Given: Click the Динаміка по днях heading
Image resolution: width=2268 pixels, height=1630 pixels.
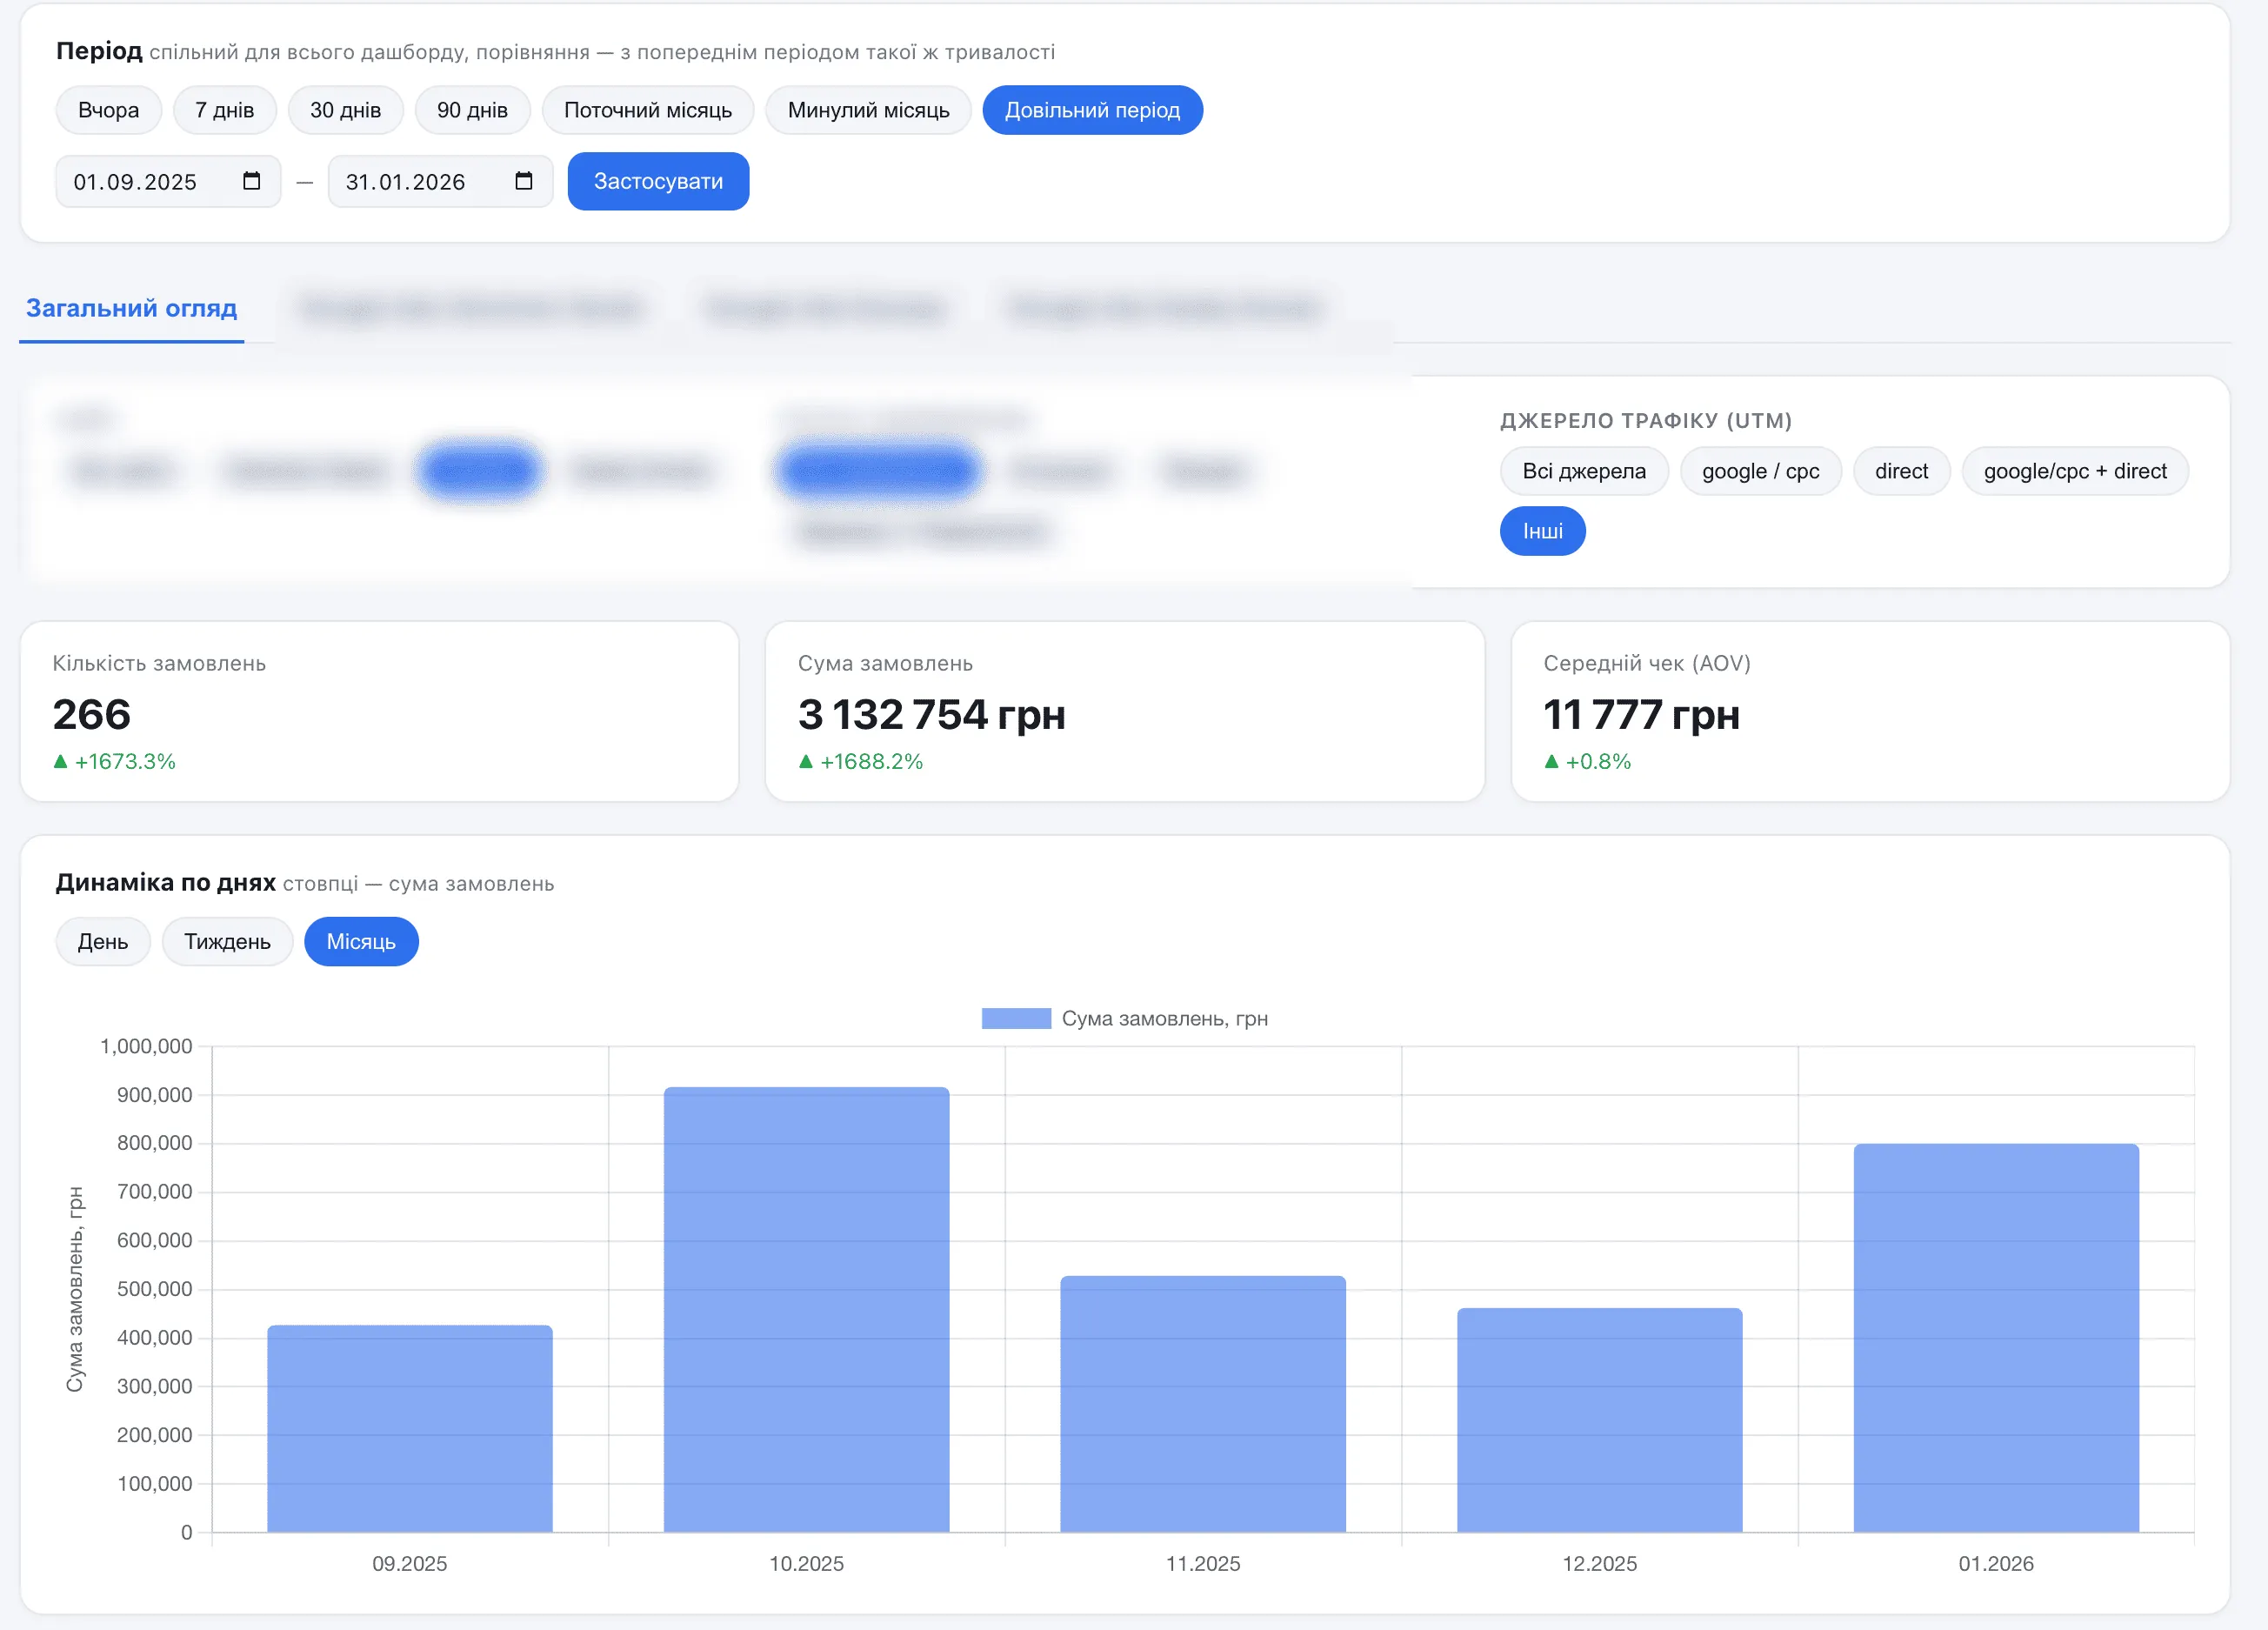Looking at the screenshot, I should [x=166, y=883].
